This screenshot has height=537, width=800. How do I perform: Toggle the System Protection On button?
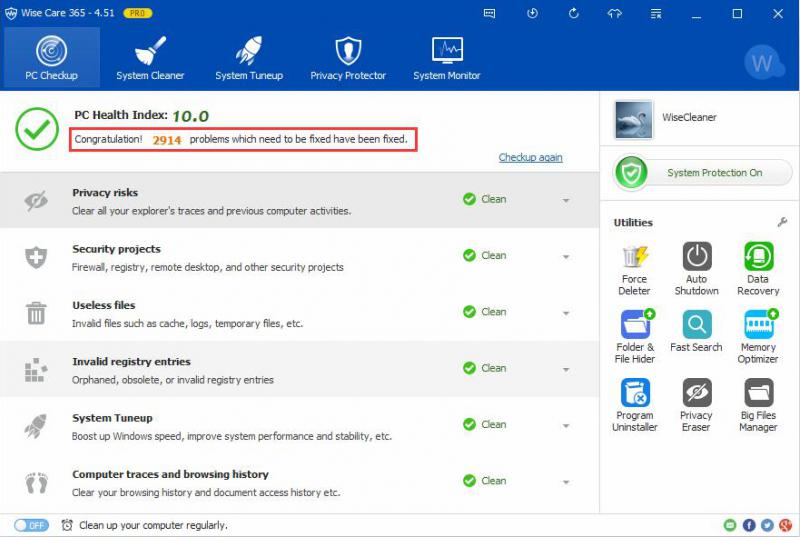tap(703, 173)
